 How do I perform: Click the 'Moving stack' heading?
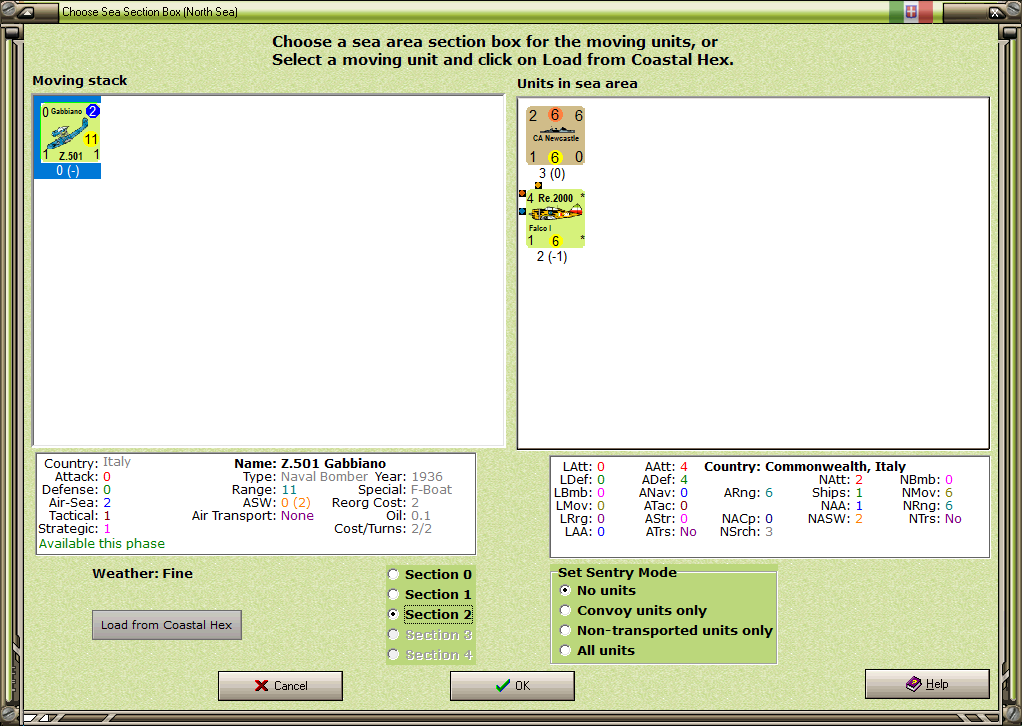tap(80, 81)
